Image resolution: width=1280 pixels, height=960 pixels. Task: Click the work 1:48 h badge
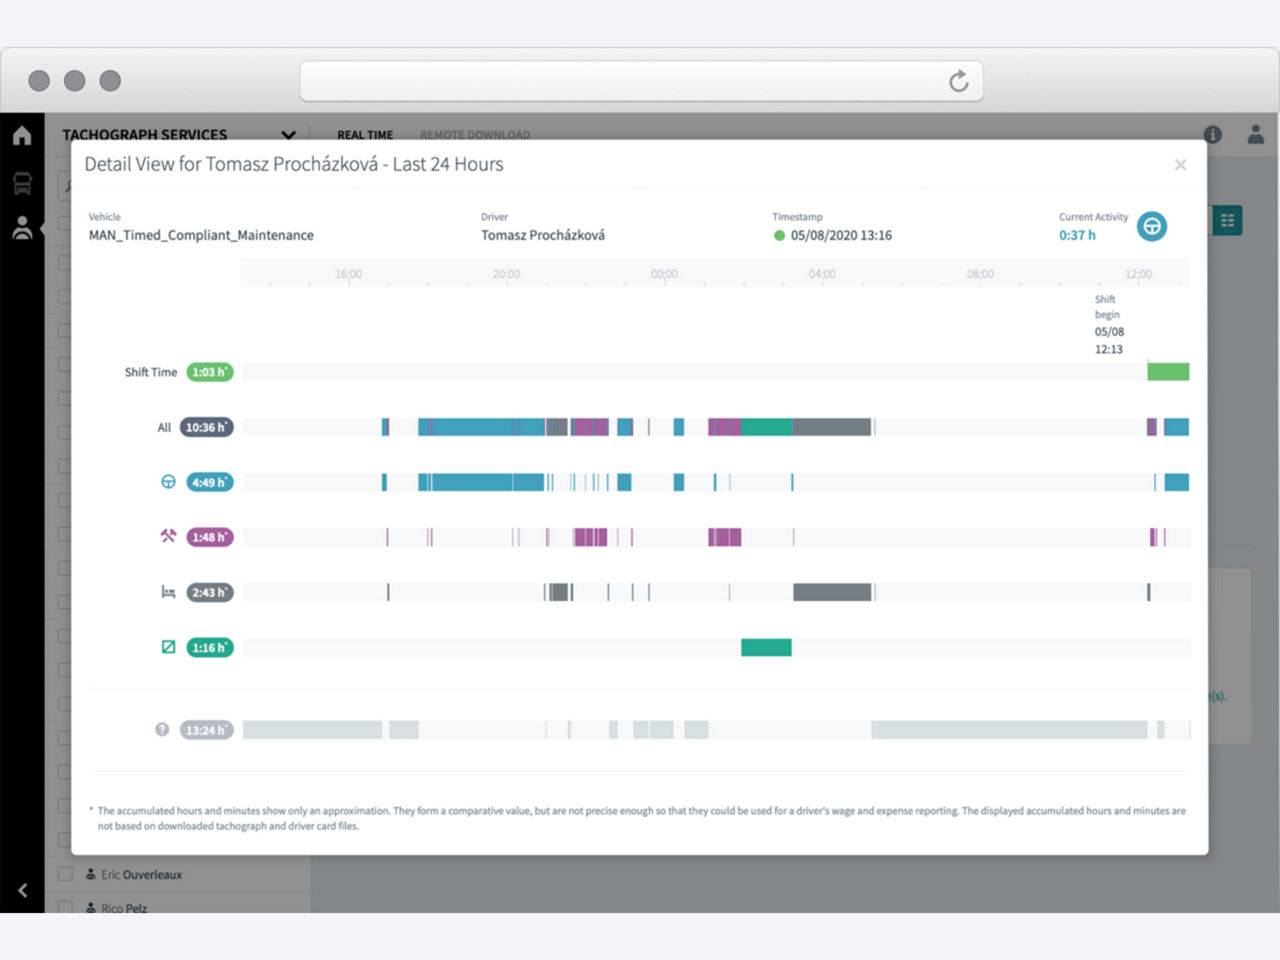pos(210,537)
